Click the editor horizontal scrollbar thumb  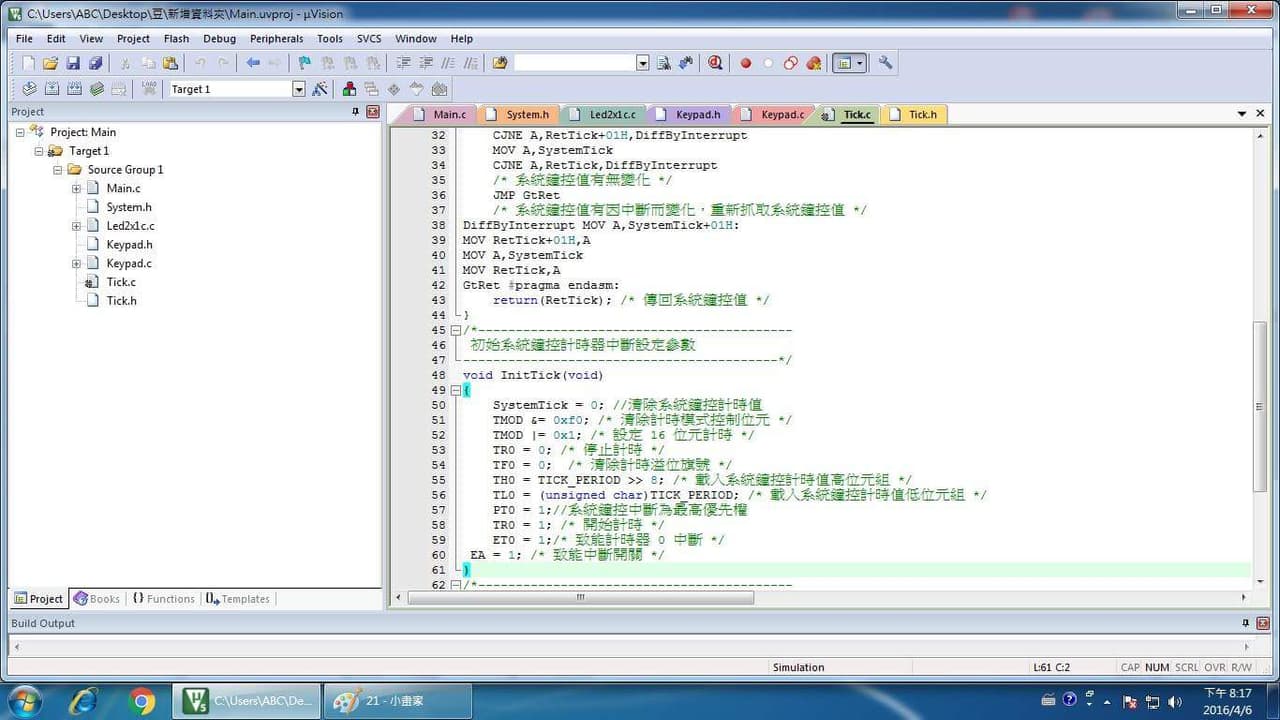[580, 597]
